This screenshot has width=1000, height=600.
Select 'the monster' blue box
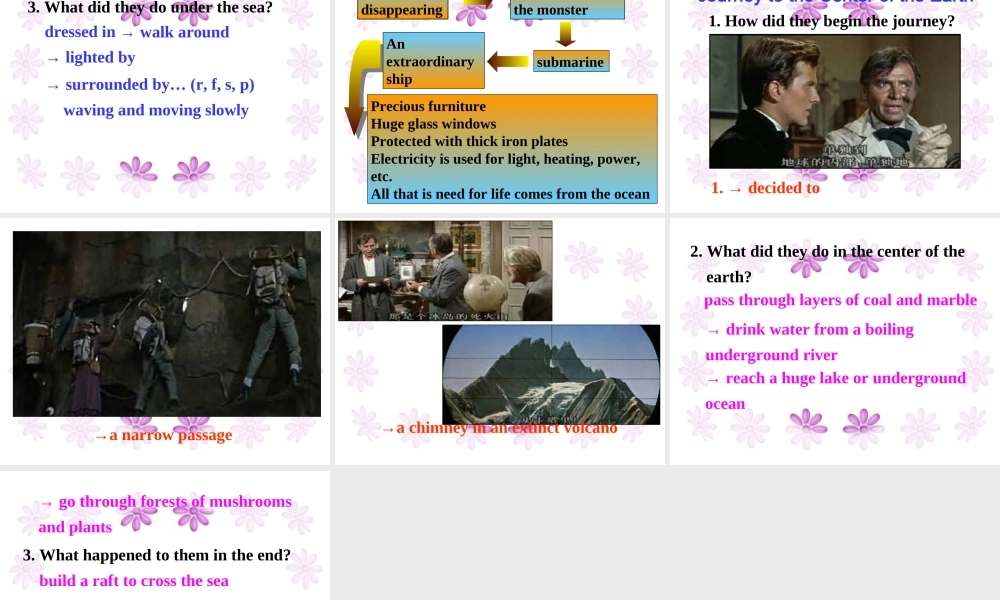click(x=567, y=10)
